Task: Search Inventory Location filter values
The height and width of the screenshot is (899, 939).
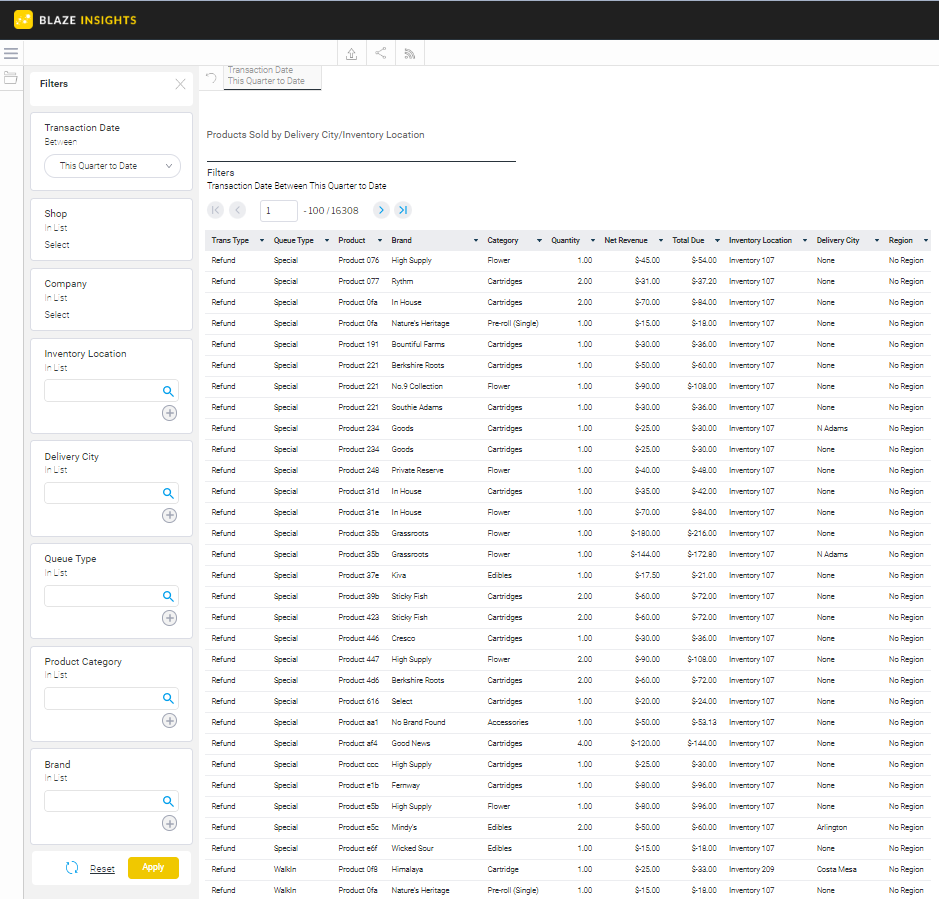Action: coord(168,391)
